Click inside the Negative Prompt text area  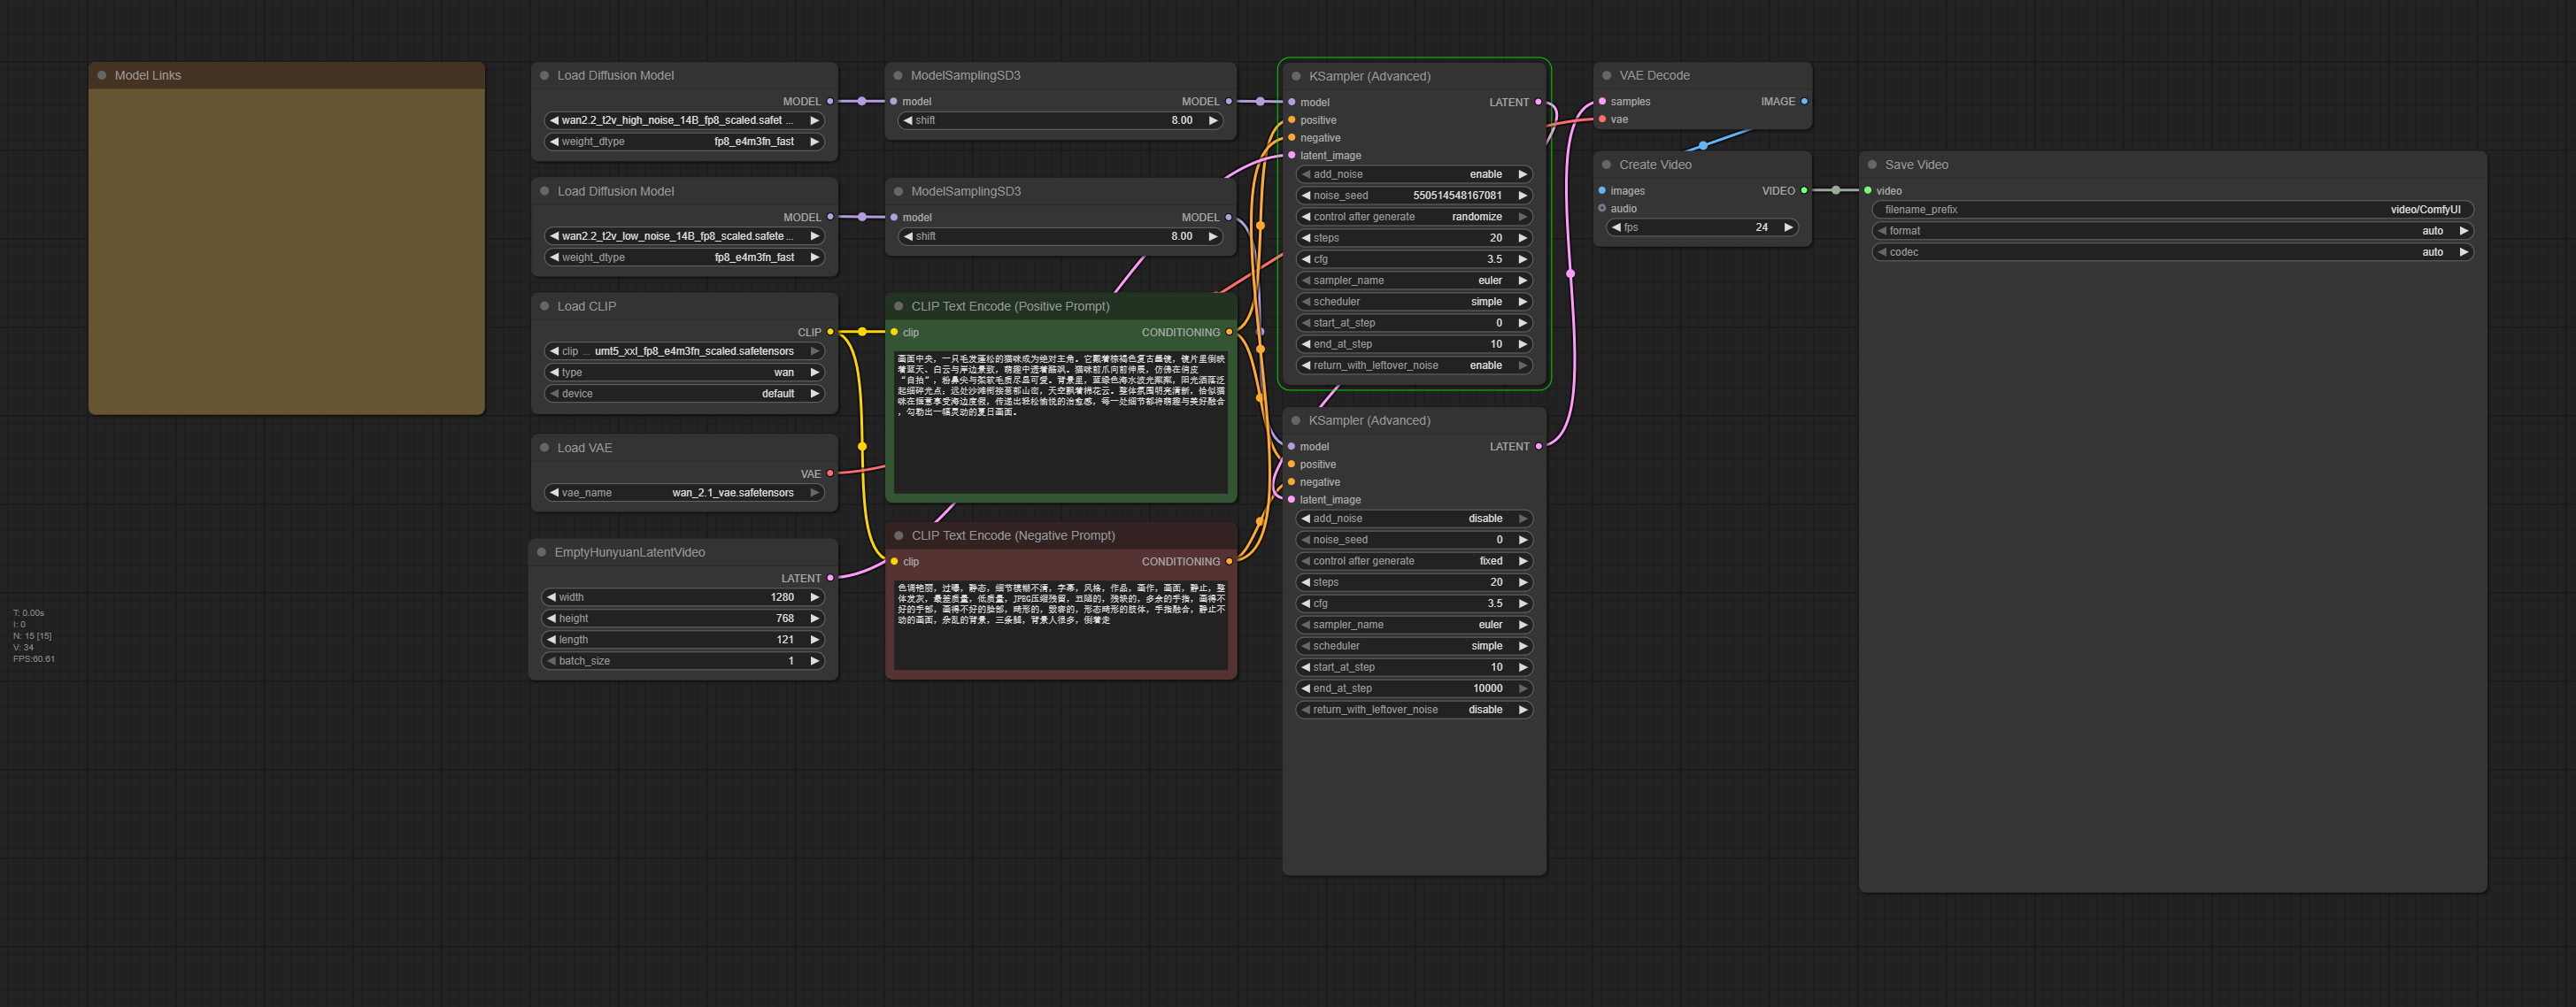tap(1061, 624)
